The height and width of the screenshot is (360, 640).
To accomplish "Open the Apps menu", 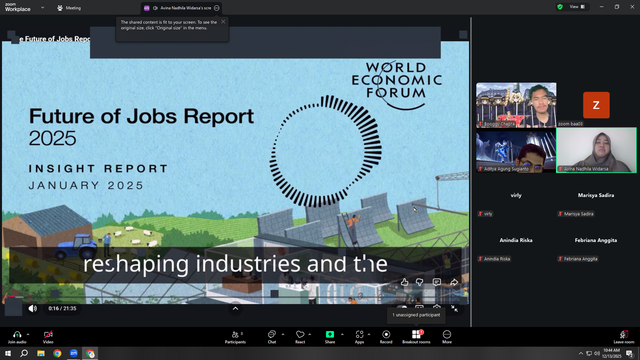I will coord(359,337).
